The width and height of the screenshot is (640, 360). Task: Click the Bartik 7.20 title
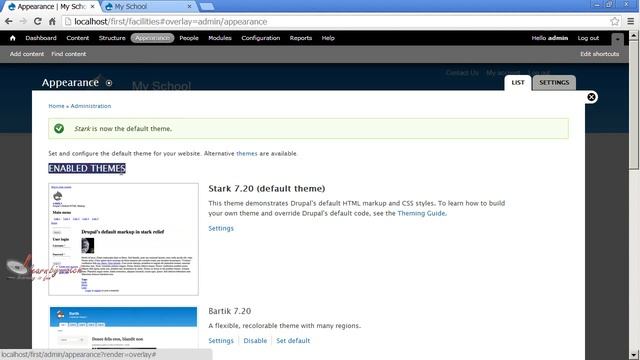[x=229, y=311]
